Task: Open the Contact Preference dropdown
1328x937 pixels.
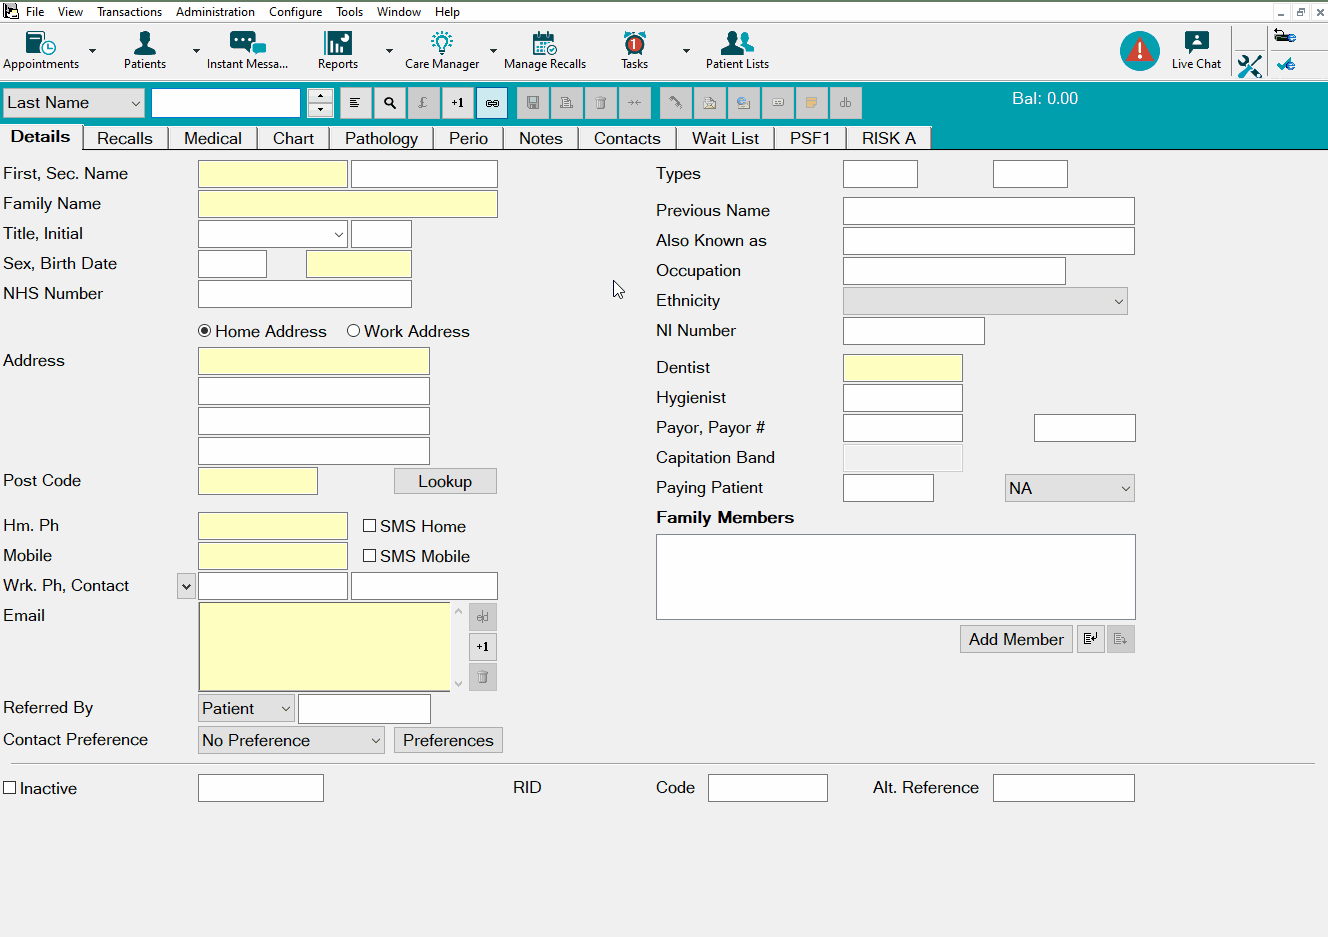Action: 291,740
